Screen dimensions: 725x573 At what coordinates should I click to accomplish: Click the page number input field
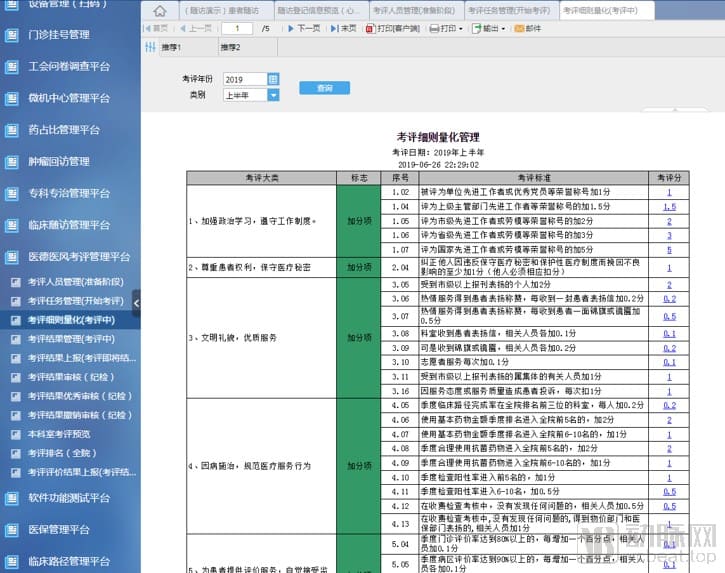[237, 29]
